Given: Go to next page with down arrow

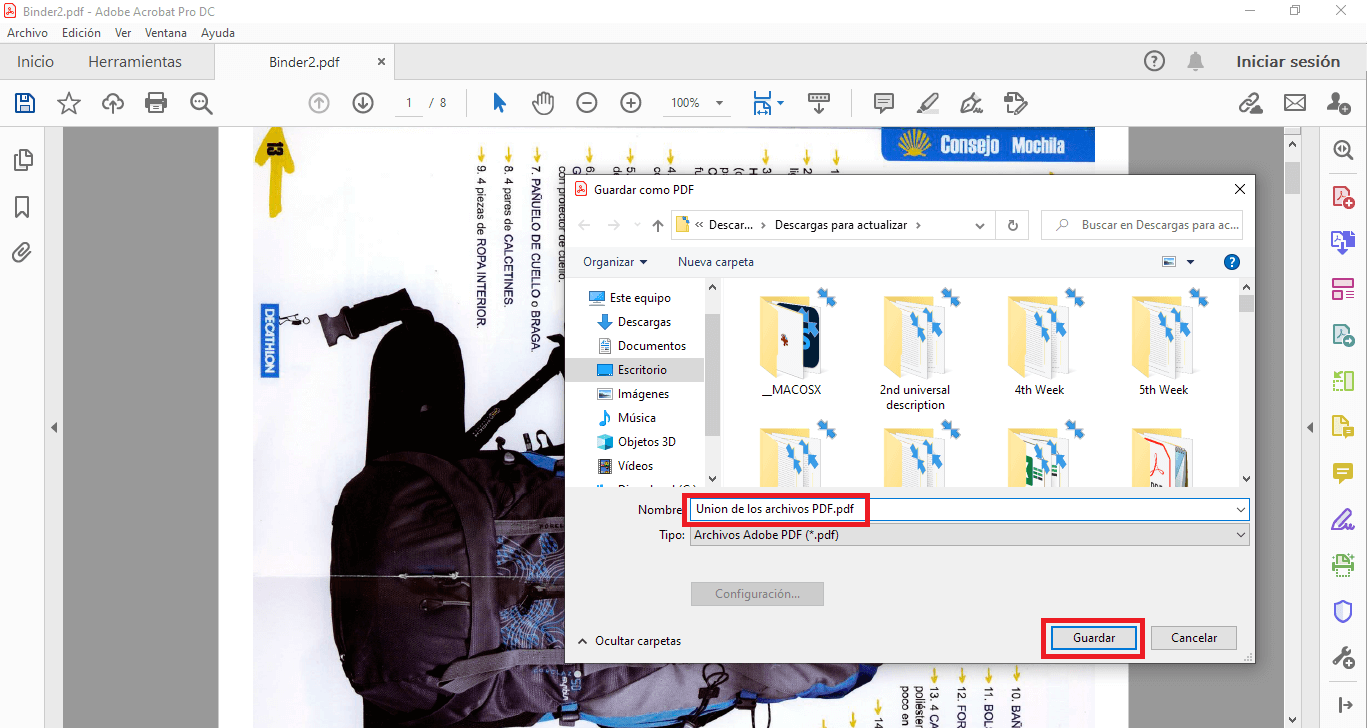Looking at the screenshot, I should point(363,103).
